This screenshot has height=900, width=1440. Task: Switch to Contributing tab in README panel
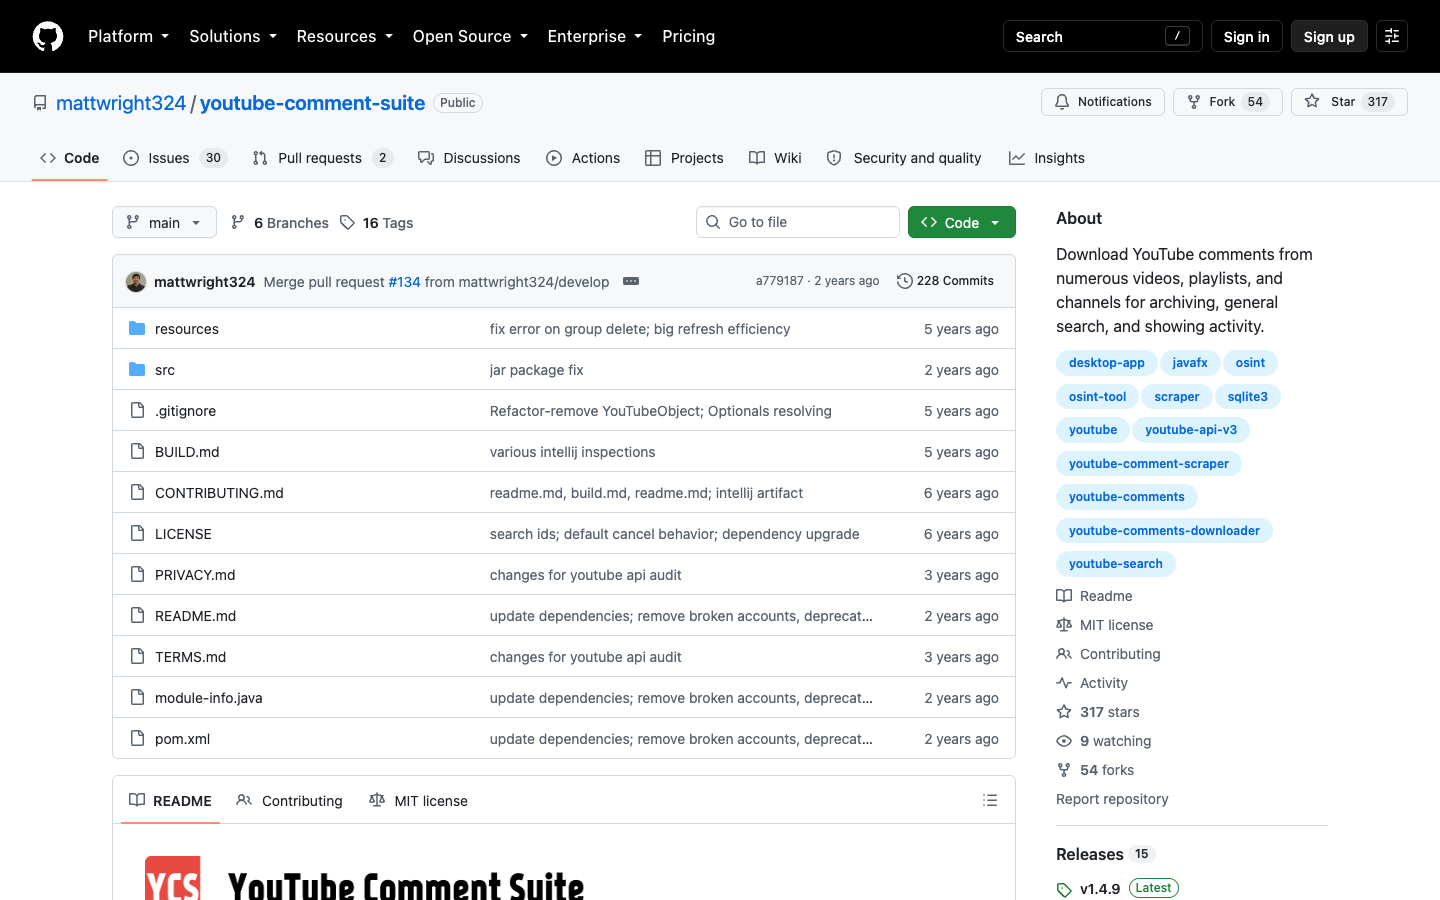click(x=290, y=801)
